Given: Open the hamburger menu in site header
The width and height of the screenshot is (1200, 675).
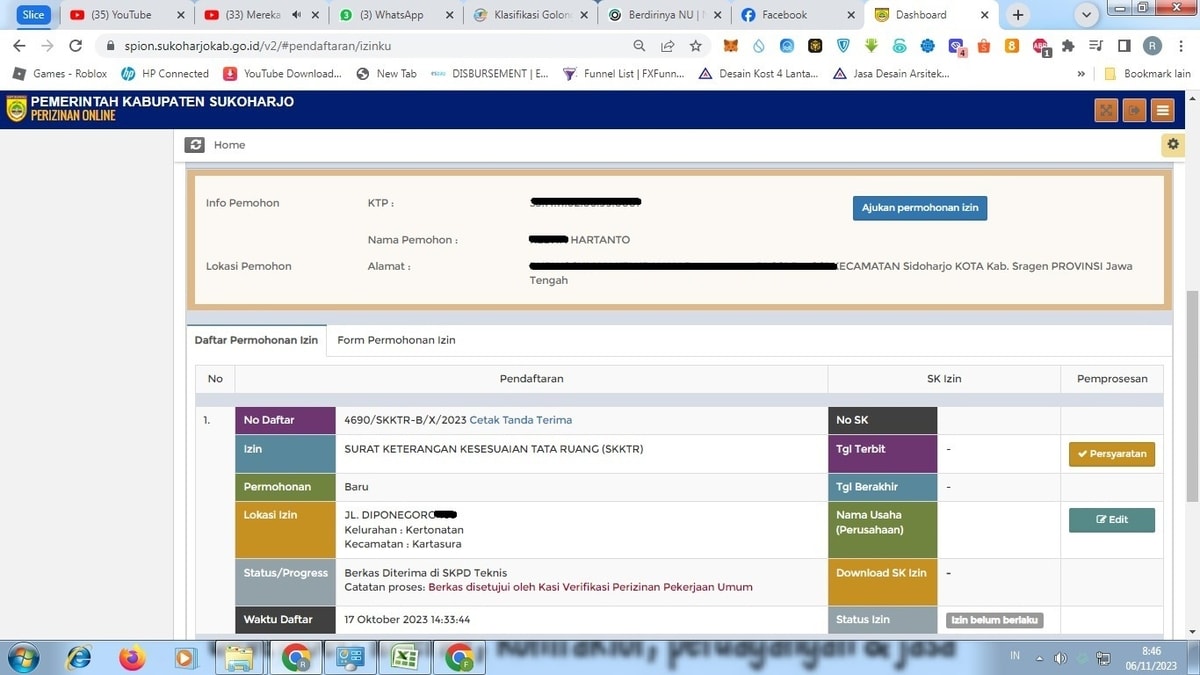Looking at the screenshot, I should pyautogui.click(x=1162, y=110).
